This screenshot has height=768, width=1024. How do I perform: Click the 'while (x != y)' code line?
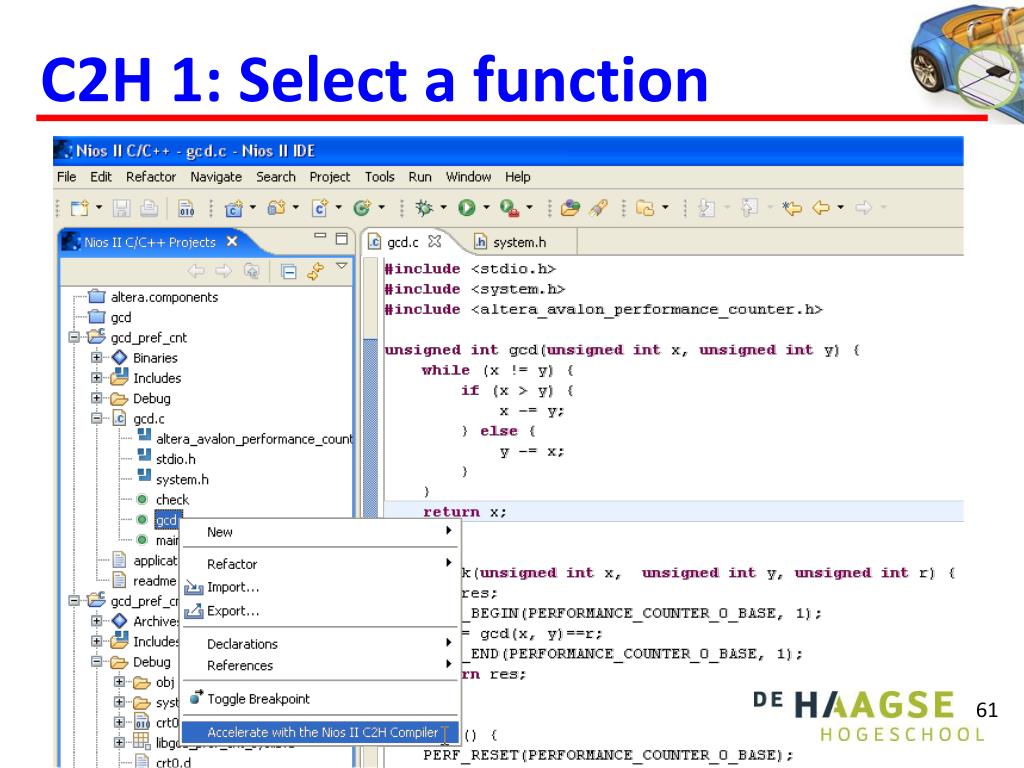click(497, 370)
